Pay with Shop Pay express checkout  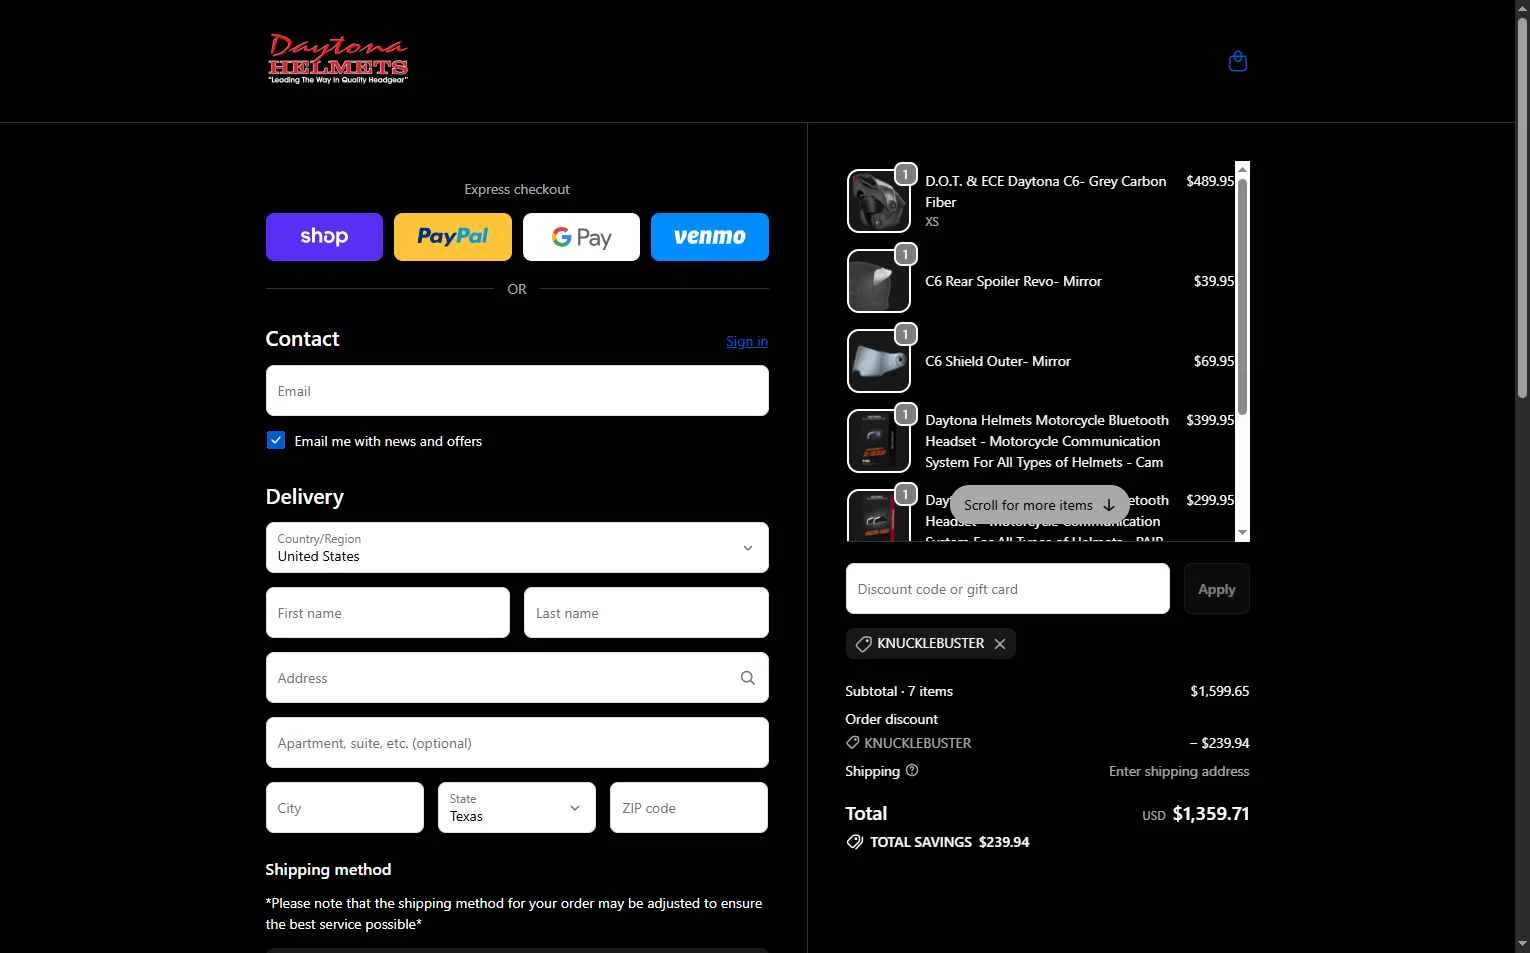324,237
